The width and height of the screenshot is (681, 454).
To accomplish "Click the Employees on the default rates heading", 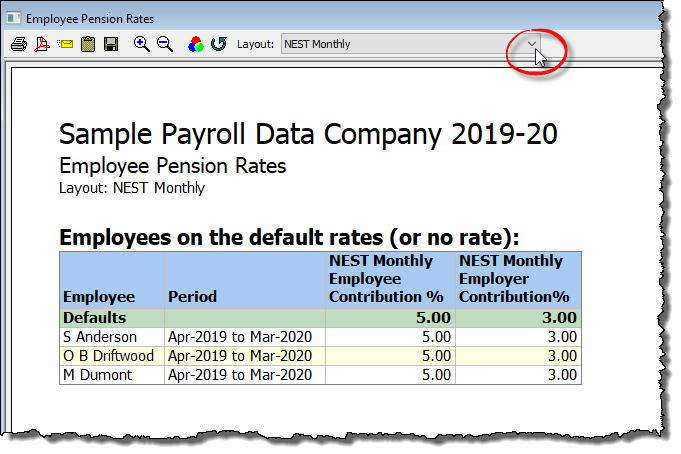I will [x=289, y=238].
